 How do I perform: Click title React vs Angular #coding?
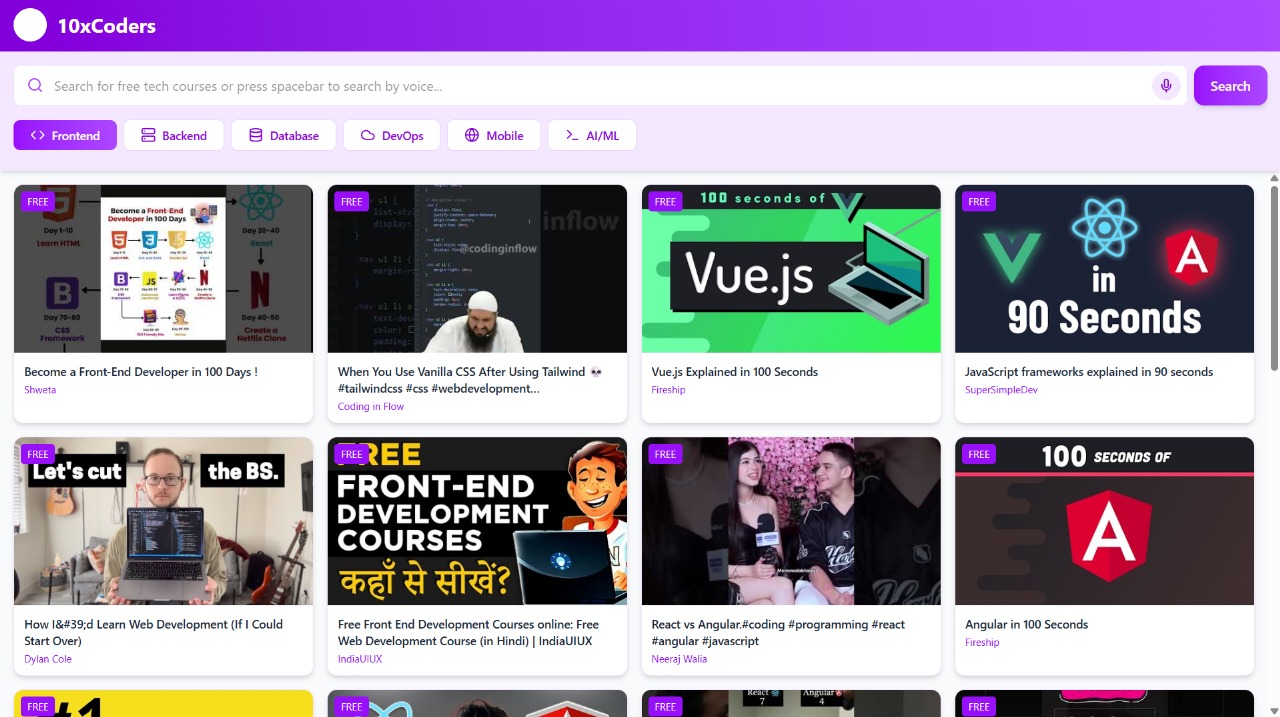tap(779, 632)
